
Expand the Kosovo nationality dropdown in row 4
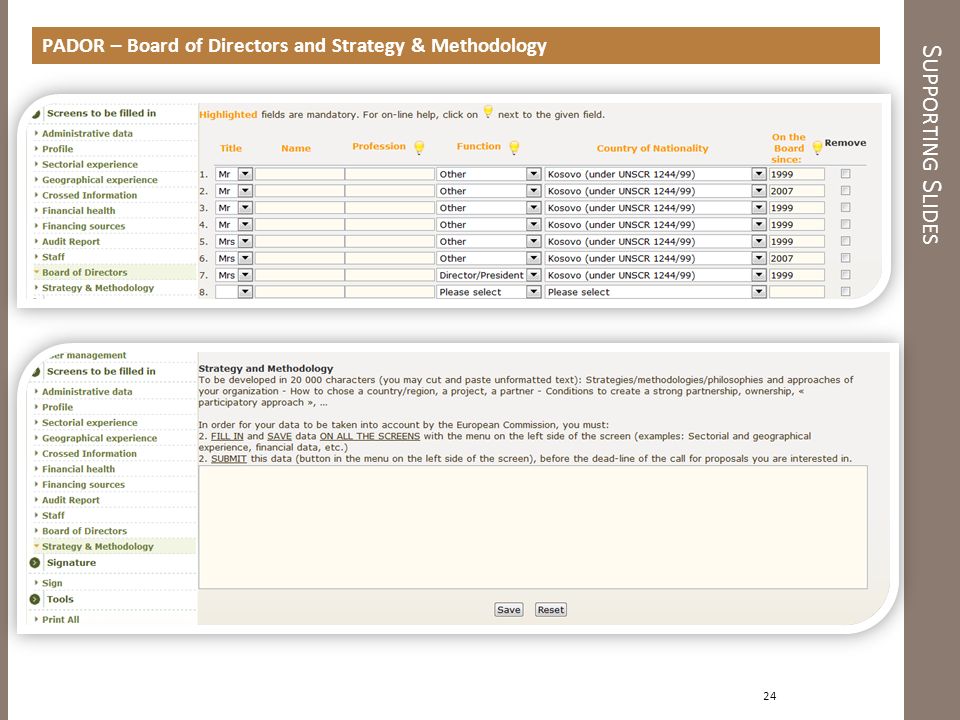[759, 225]
